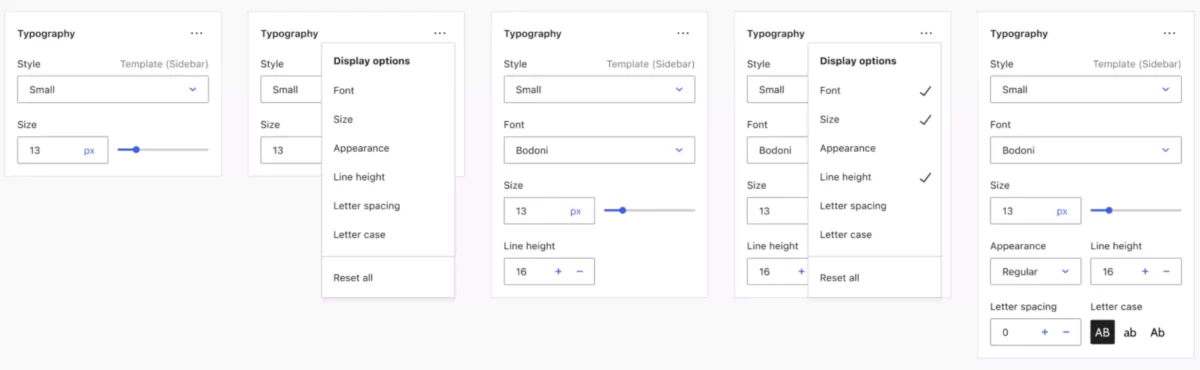Increase Line height with plus in fifth panel

(x=1144, y=272)
